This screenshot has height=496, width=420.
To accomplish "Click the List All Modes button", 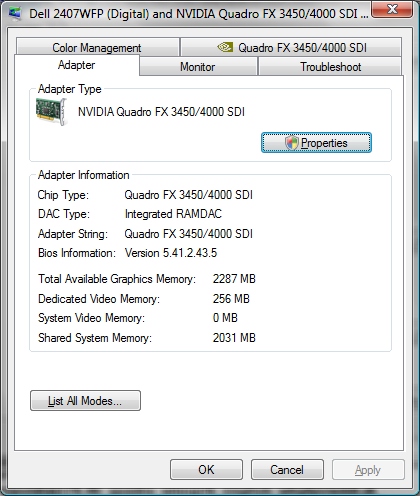I will 85,401.
